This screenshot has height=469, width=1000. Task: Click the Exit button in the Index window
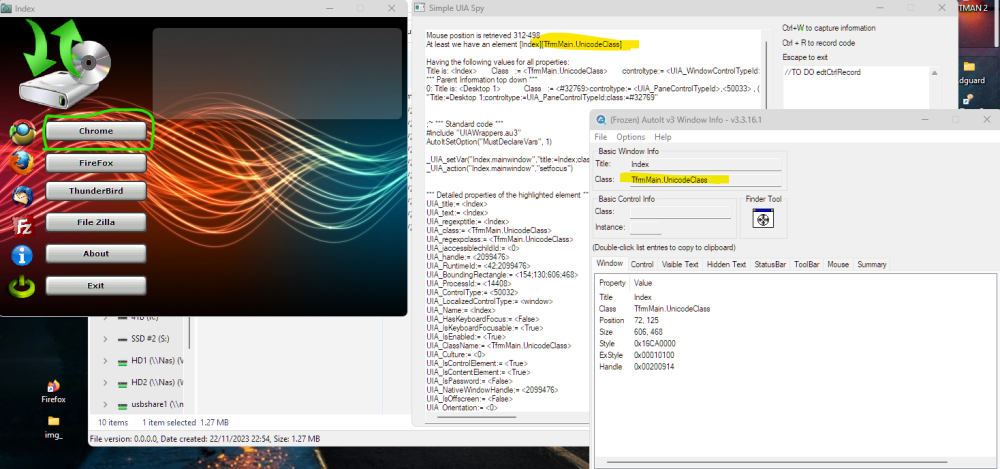(96, 285)
